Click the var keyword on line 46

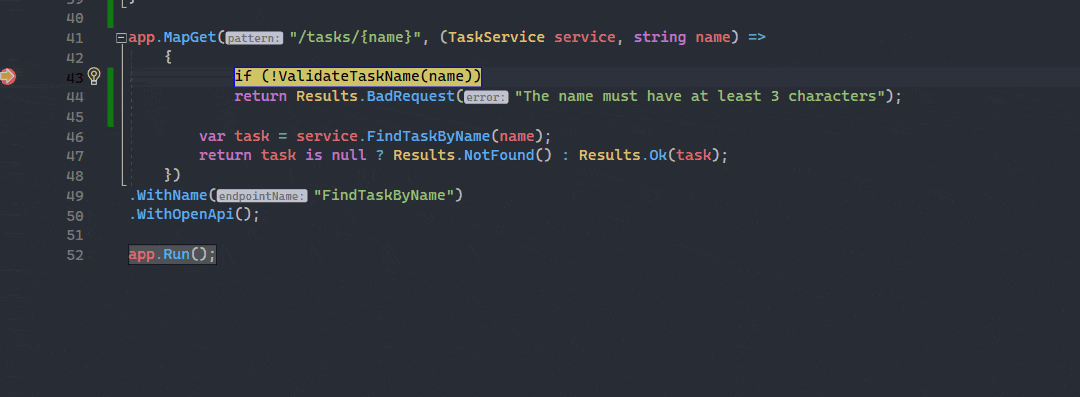pos(212,136)
